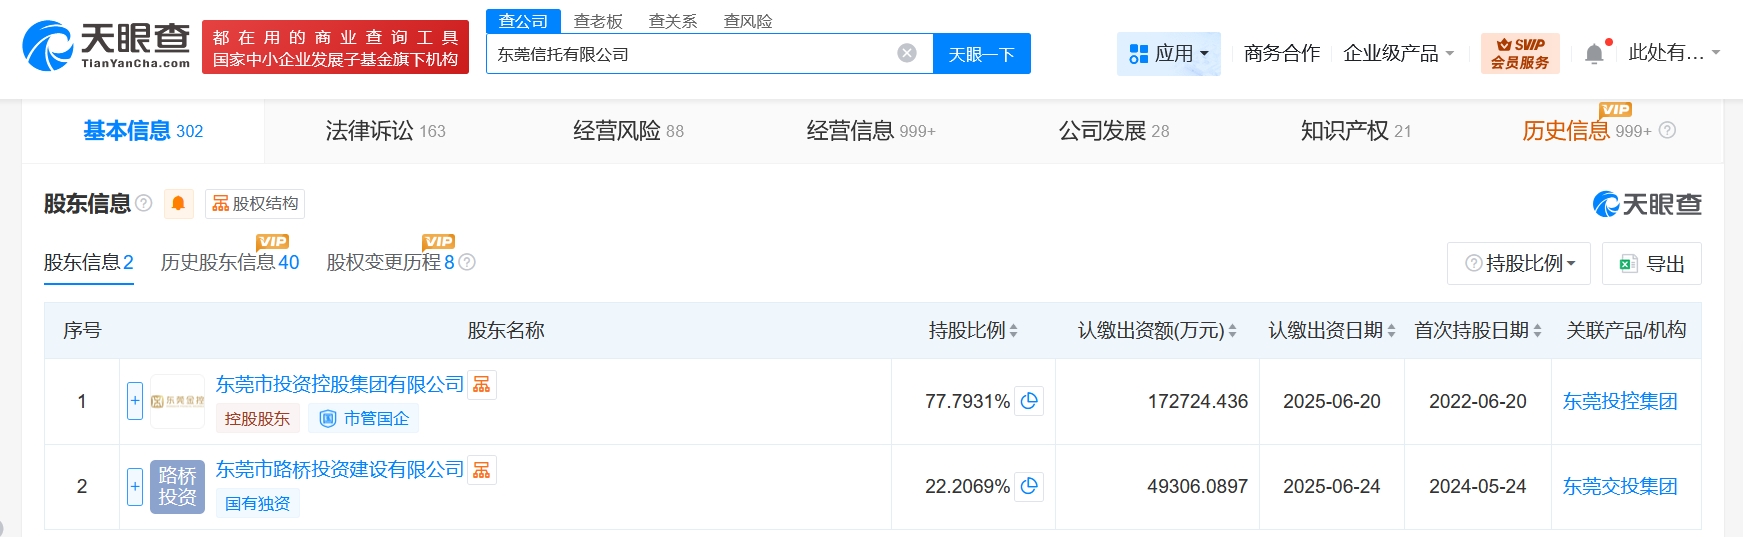
Task: Sort by 认缴出资额 column header
Action: coord(1156,331)
